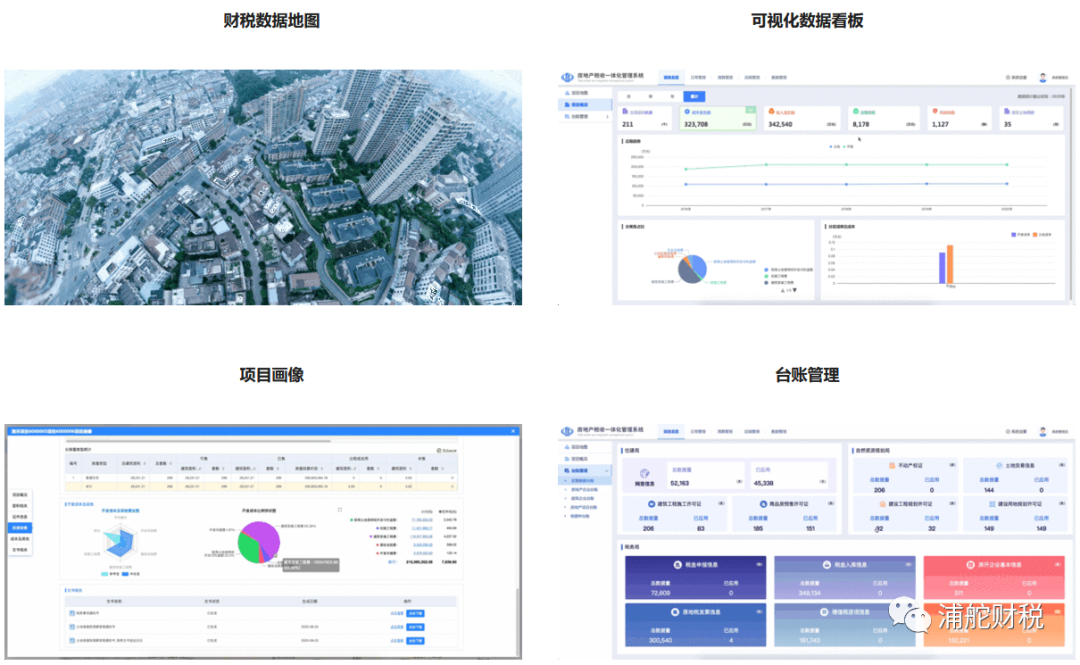Open the aerial city image under 财税数据地图

click(x=263, y=187)
